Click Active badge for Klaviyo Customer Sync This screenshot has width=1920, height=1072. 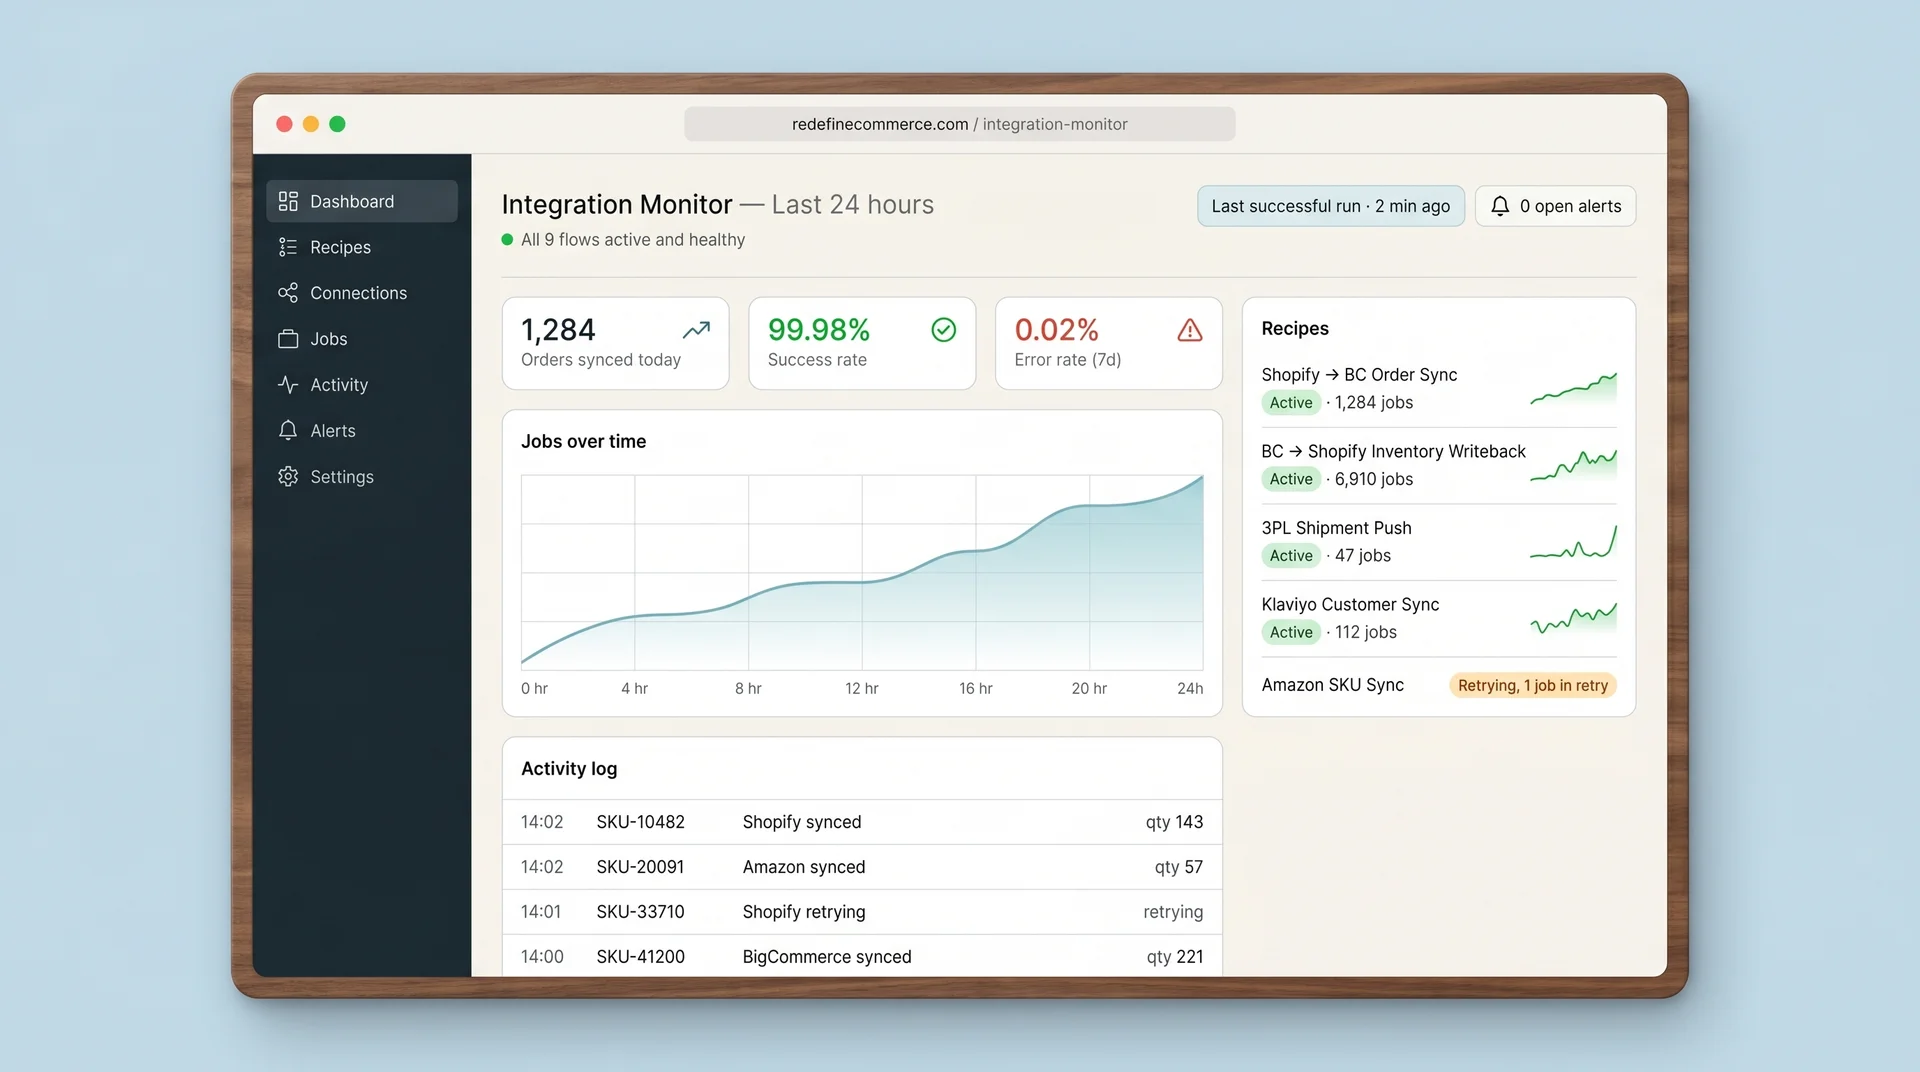[x=1290, y=632]
